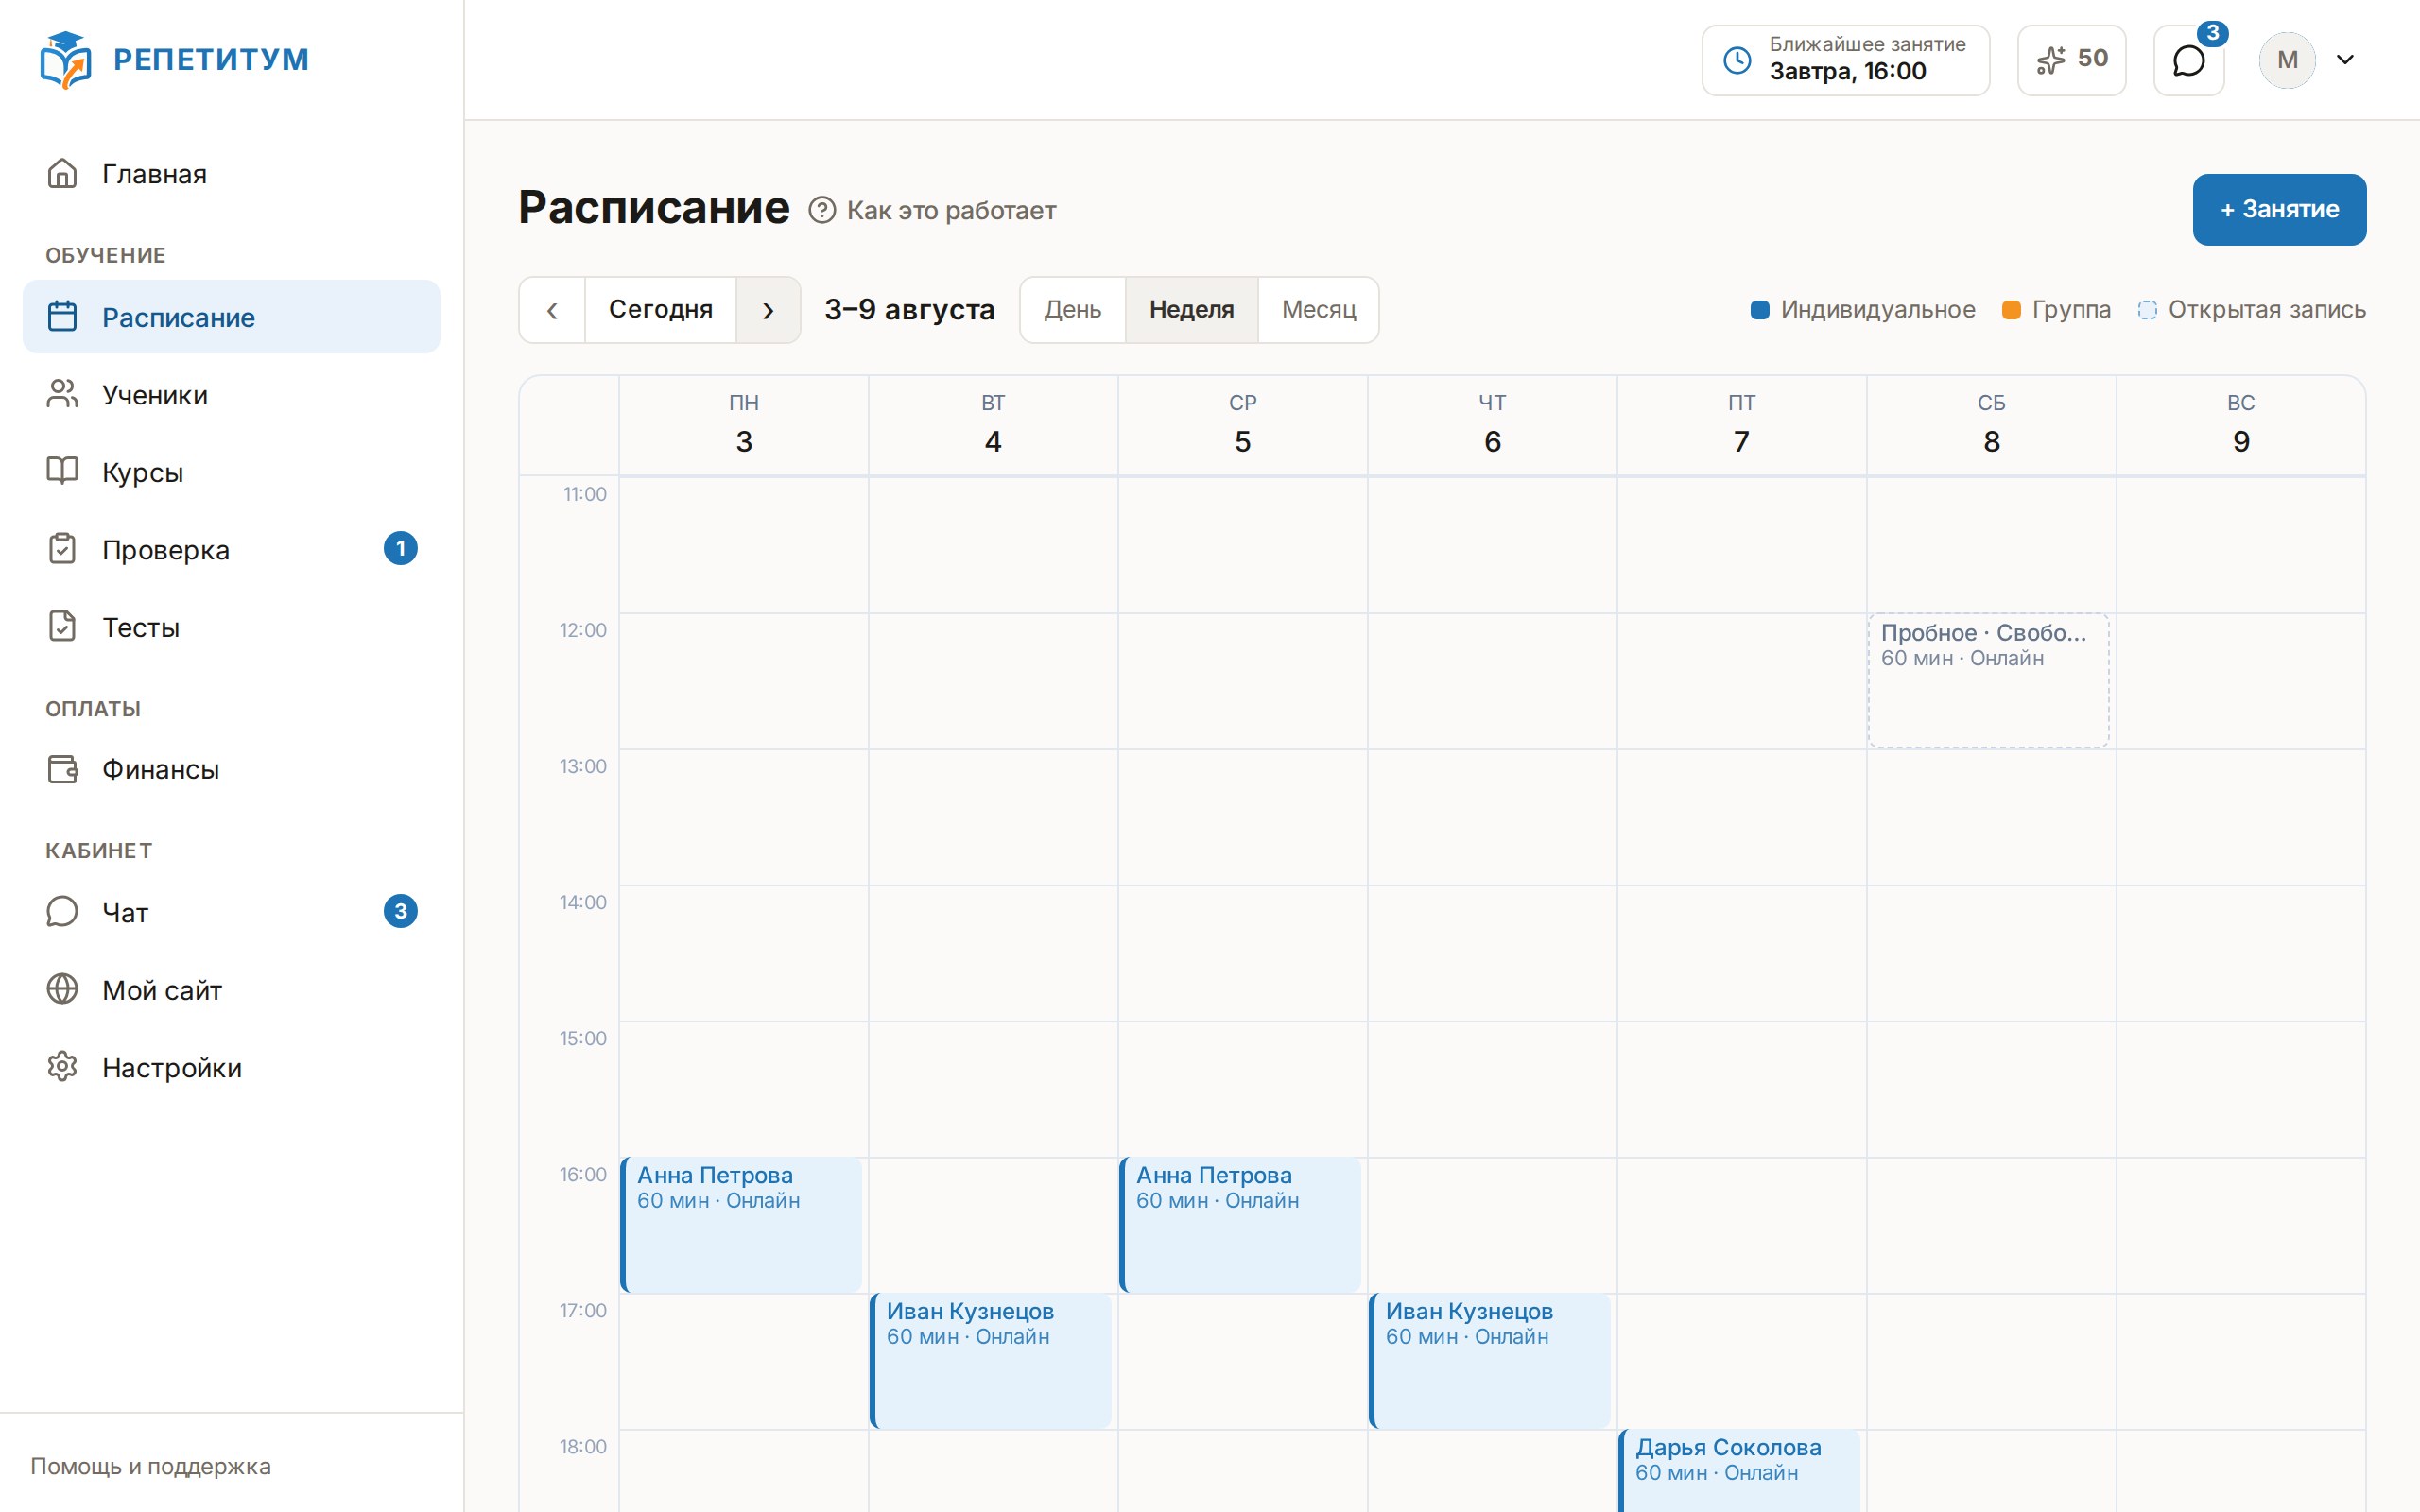Image resolution: width=2420 pixels, height=1512 pixels.
Task: Open Помощь и поддержка link
Action: (151, 1466)
